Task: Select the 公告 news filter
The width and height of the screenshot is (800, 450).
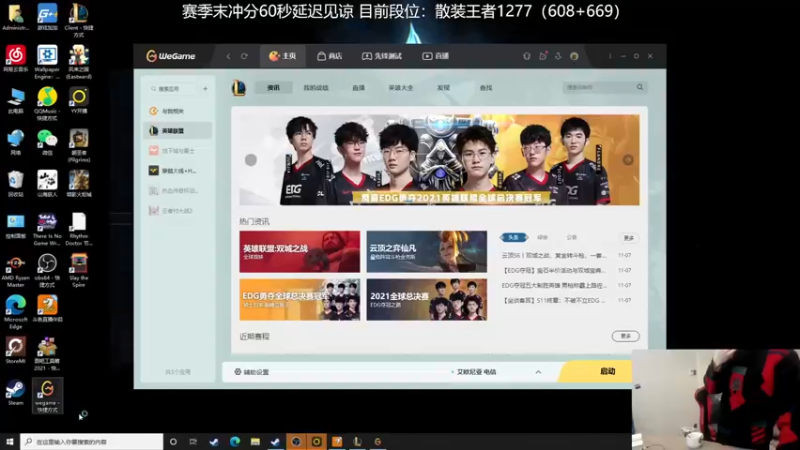Action: coord(571,237)
